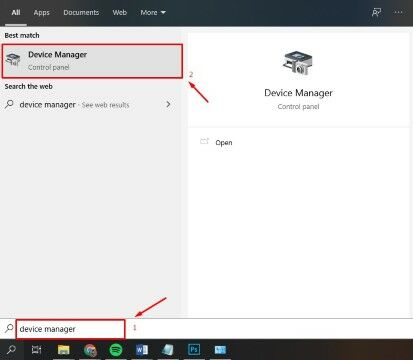Open File Explorer from taskbar
Image resolution: width=413 pixels, height=360 pixels.
pyautogui.click(x=63, y=350)
